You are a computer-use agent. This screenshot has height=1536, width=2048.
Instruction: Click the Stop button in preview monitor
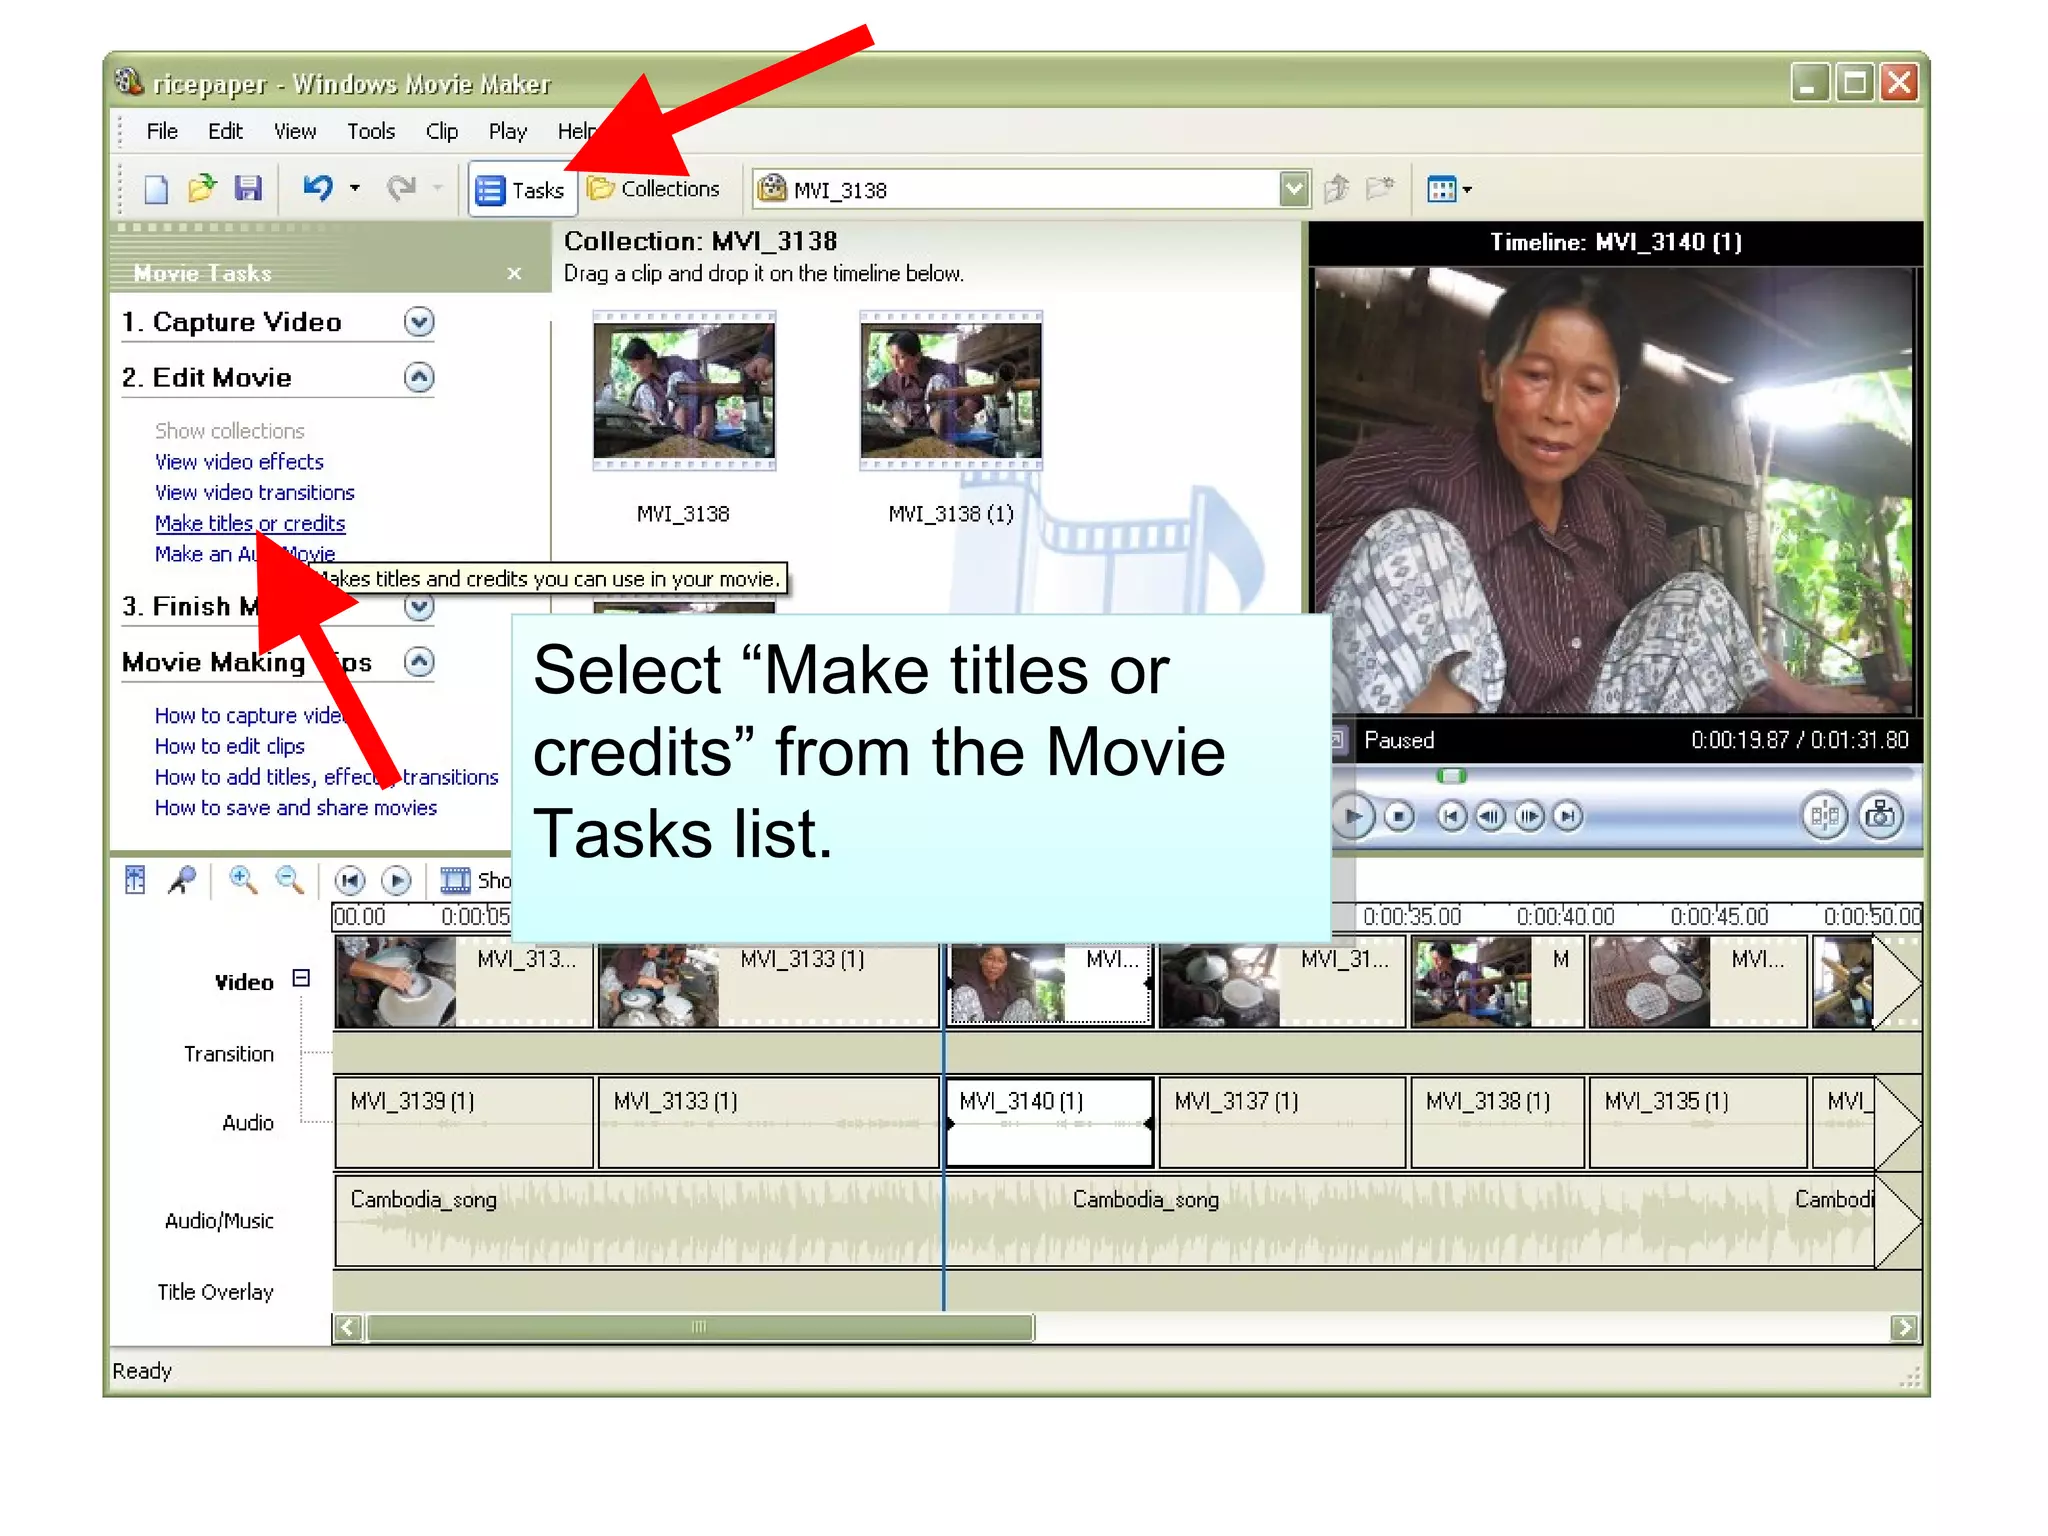click(x=1399, y=817)
